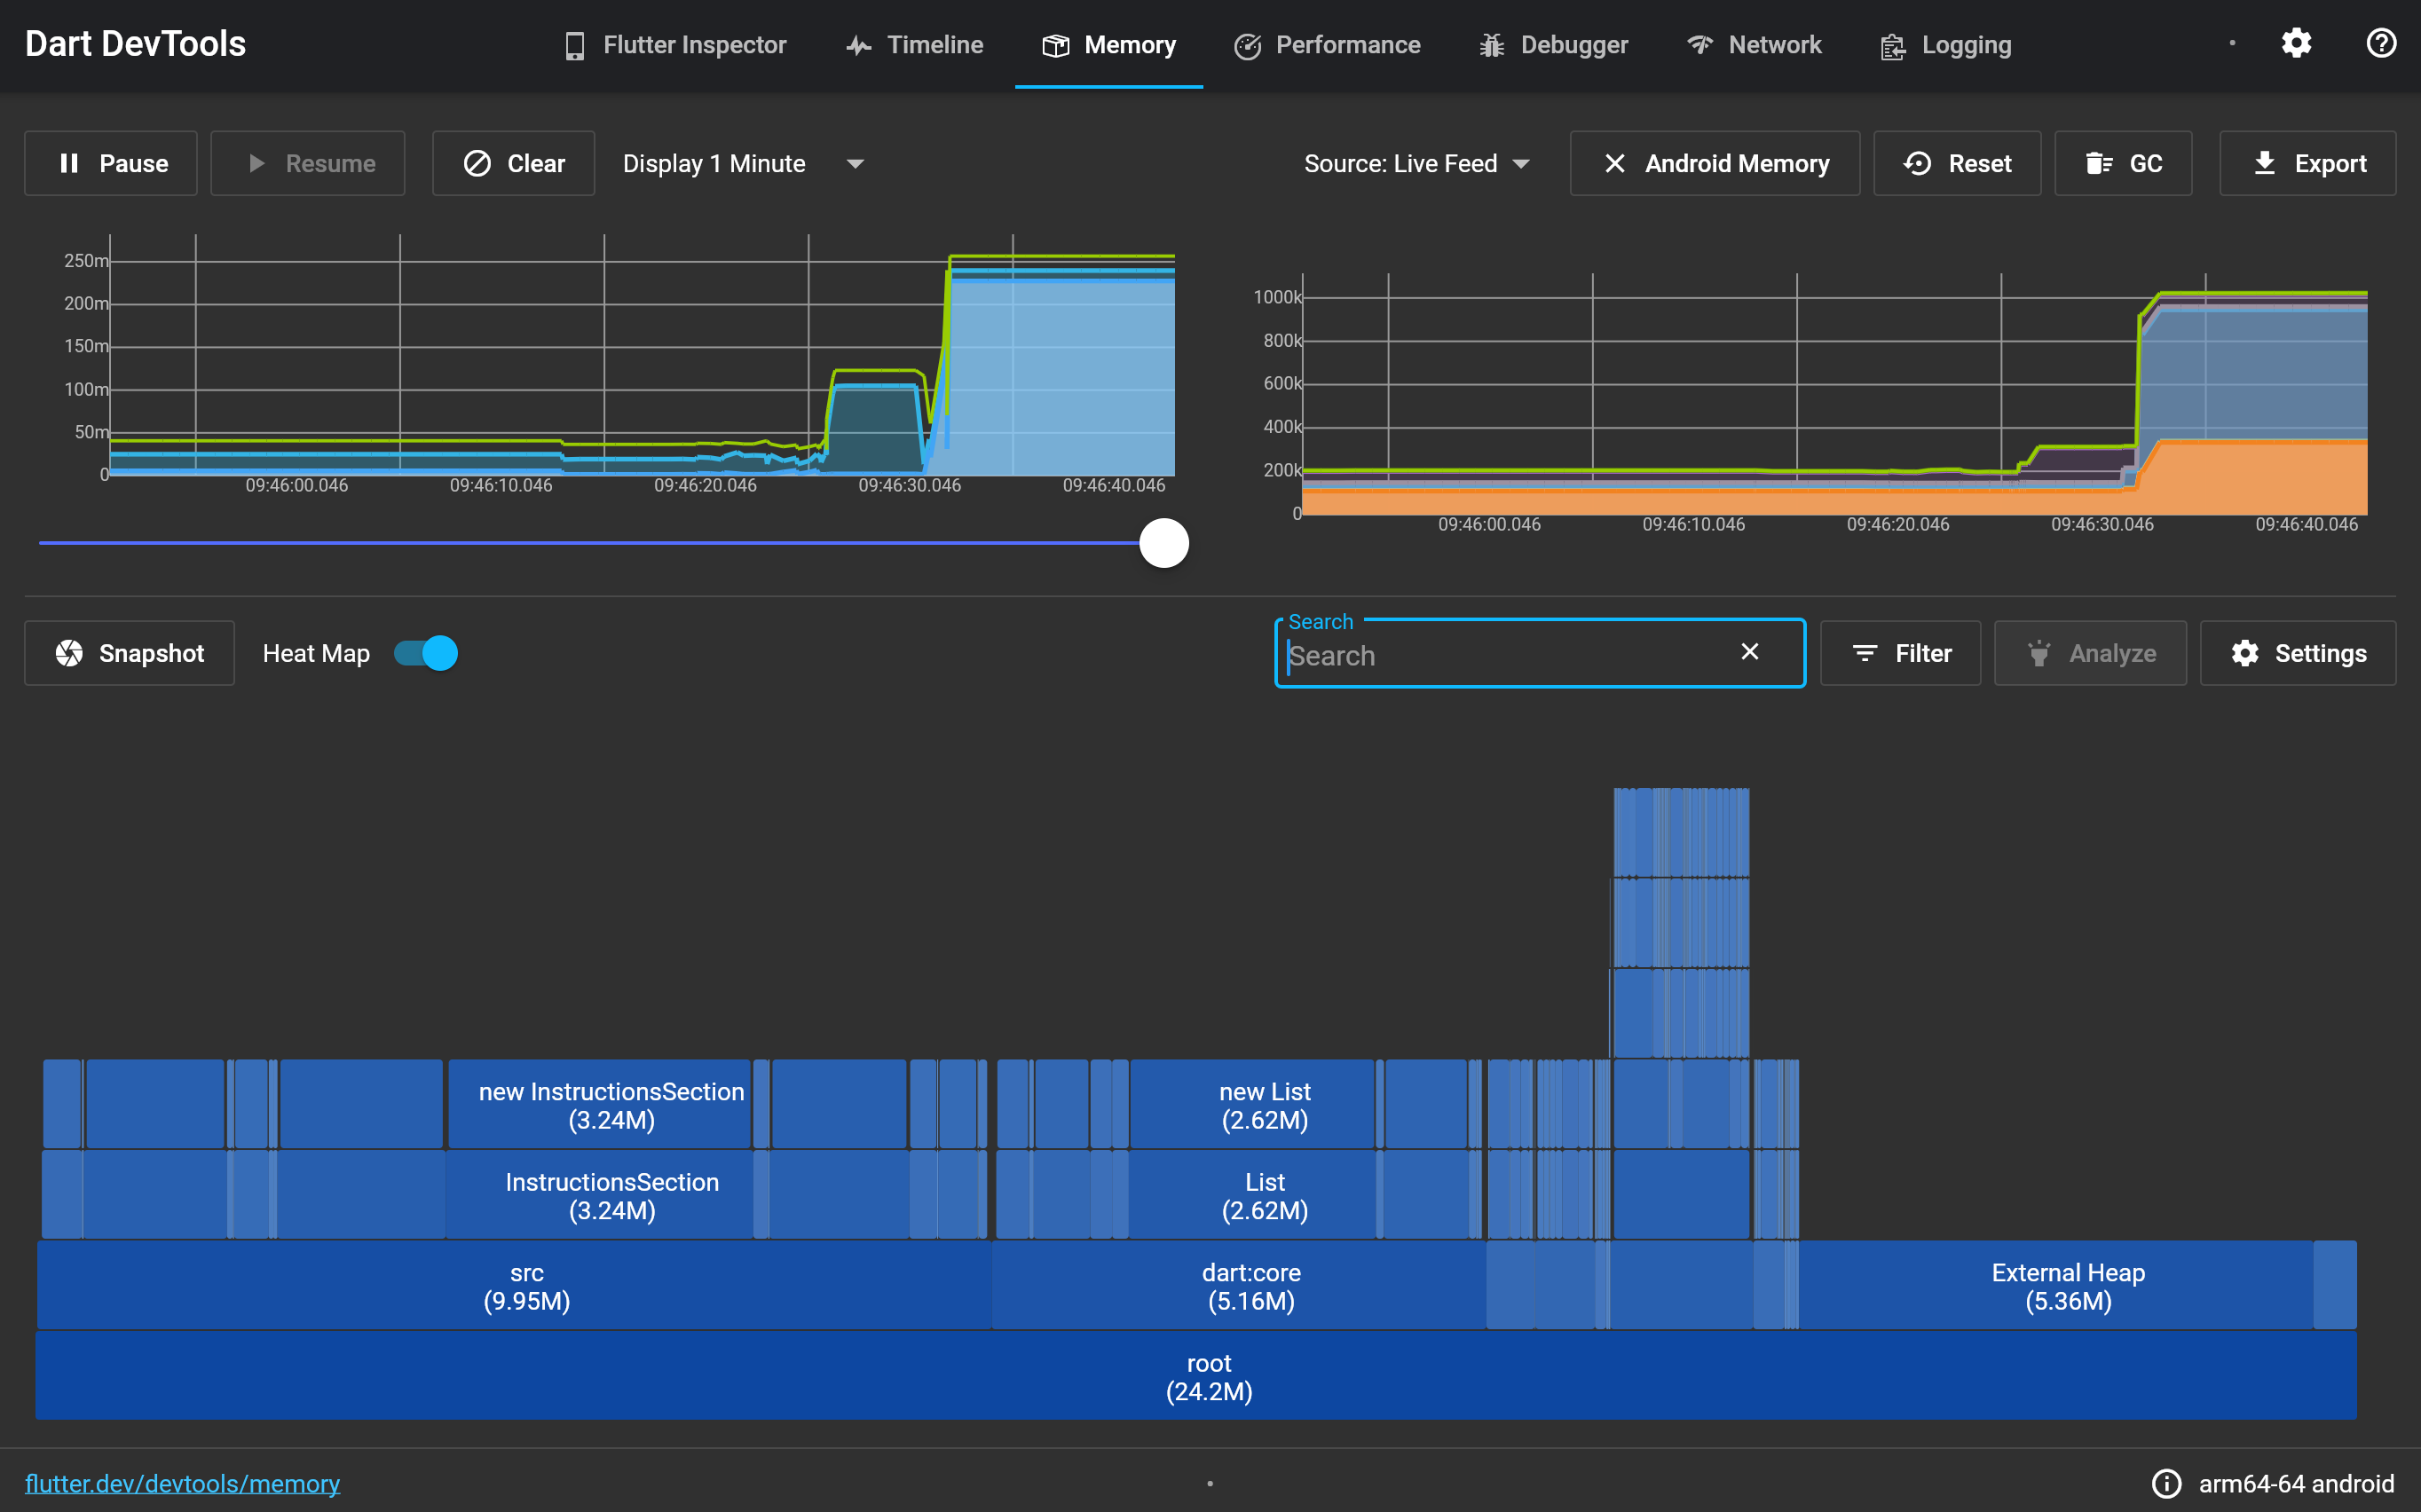Switch to the Flutter Inspector tab
This screenshot has height=1512, width=2421.
coord(675,45)
